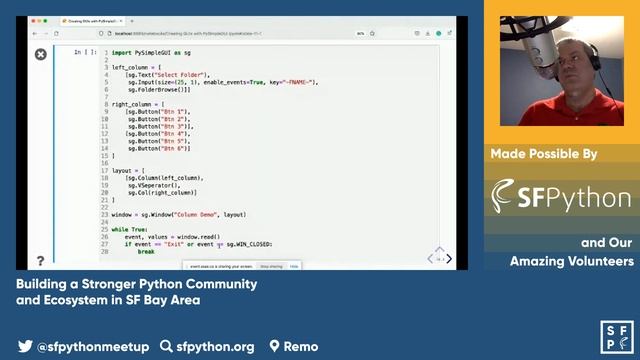Open the downloads icon in browser toolbar
The image size is (640, 360).
[x=428, y=33]
